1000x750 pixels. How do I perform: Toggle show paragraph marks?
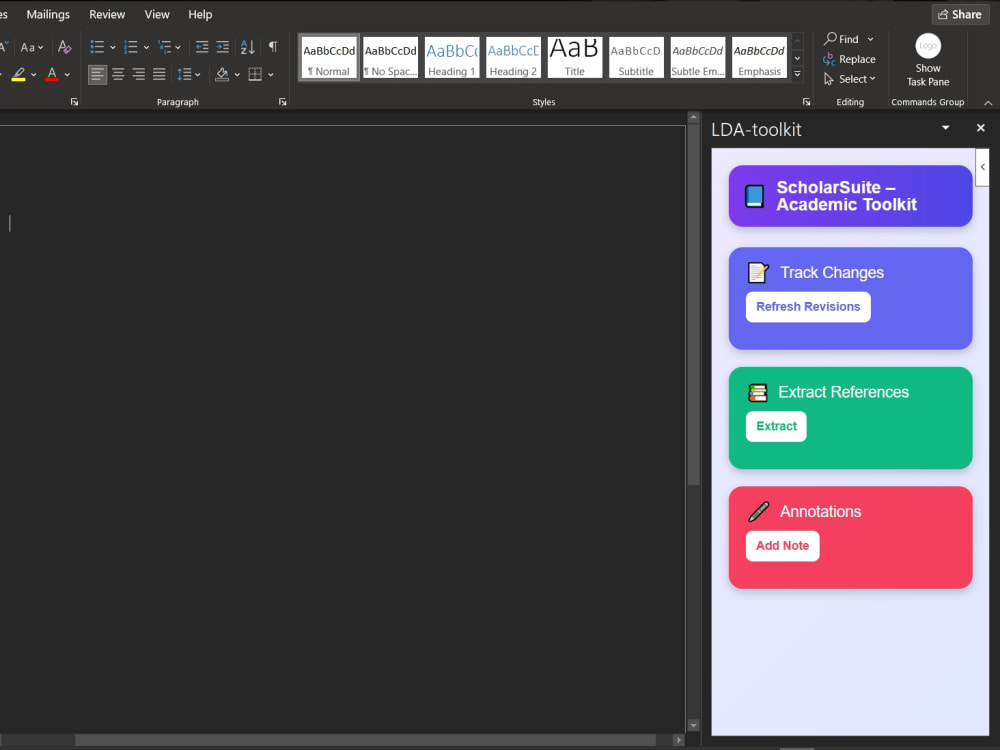click(x=273, y=47)
